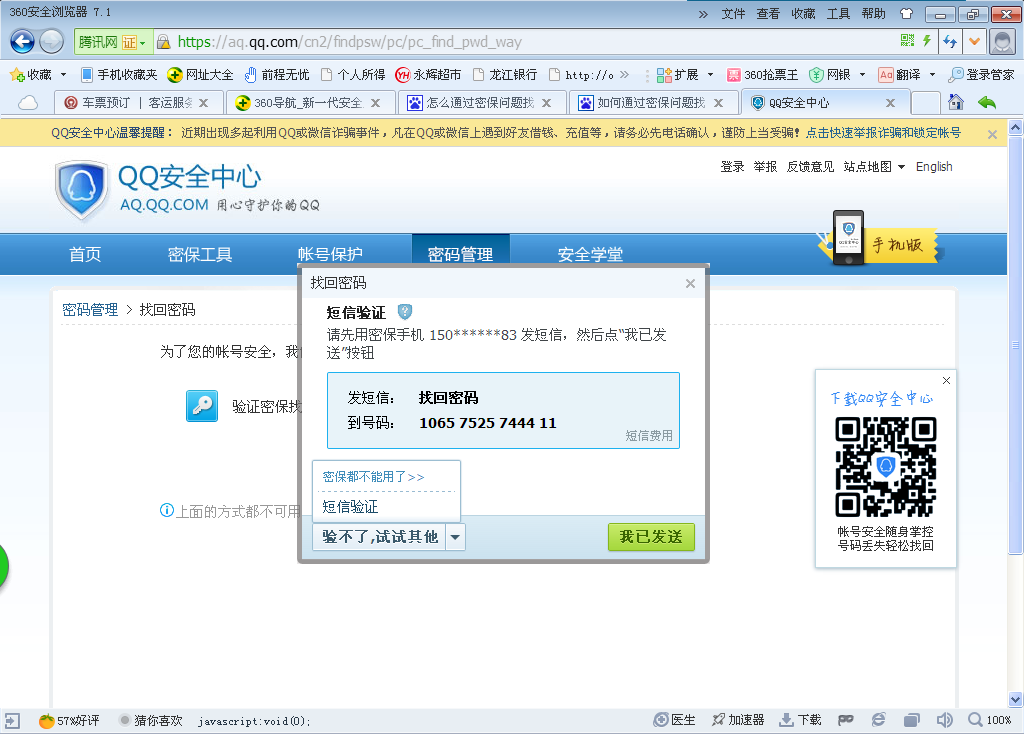The height and width of the screenshot is (734, 1024).
Task: Switch to 怎么通过密保问题找 tab
Action: (x=480, y=103)
